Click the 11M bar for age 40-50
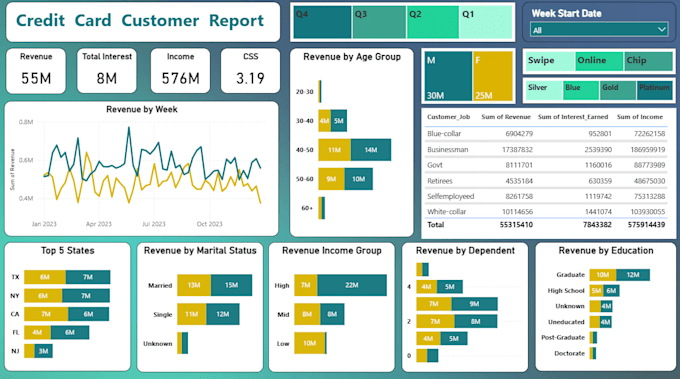 tap(334, 150)
